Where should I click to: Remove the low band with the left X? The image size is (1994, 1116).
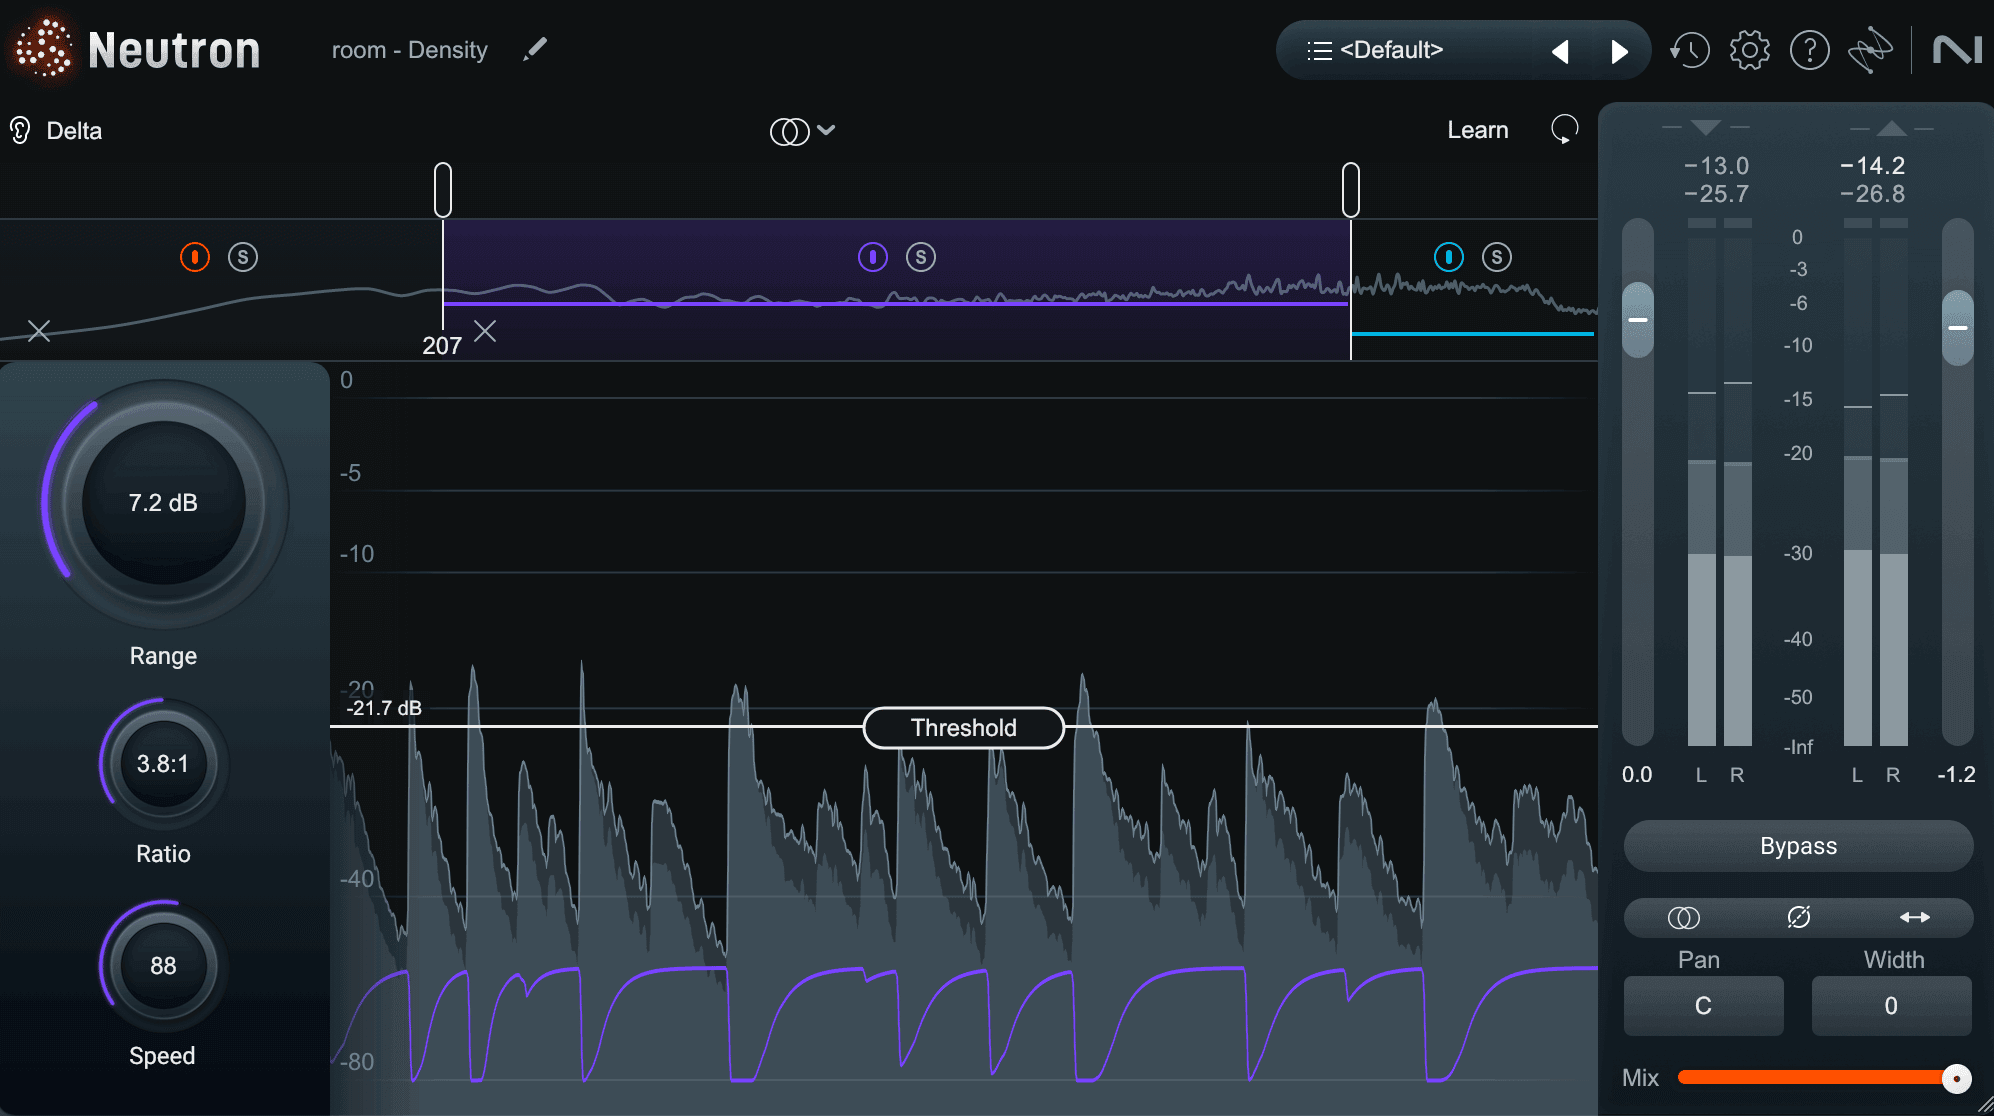(39, 331)
